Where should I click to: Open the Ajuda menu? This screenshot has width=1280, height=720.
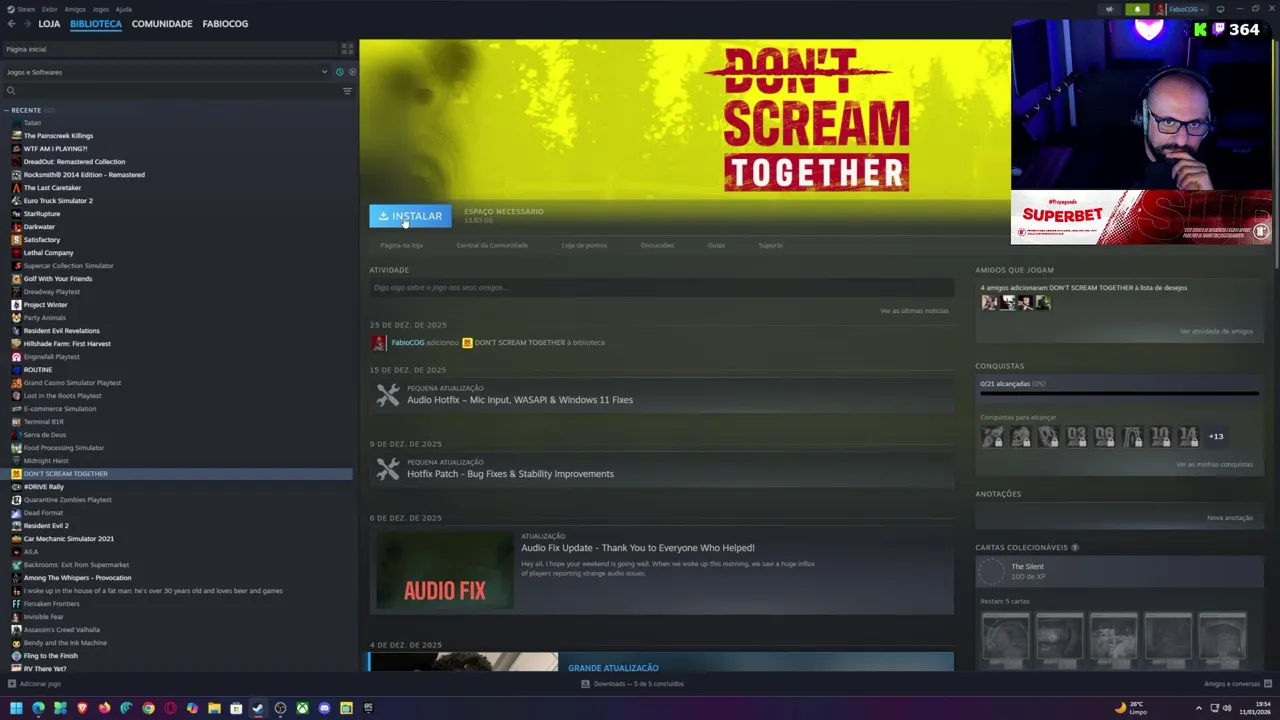124,9
